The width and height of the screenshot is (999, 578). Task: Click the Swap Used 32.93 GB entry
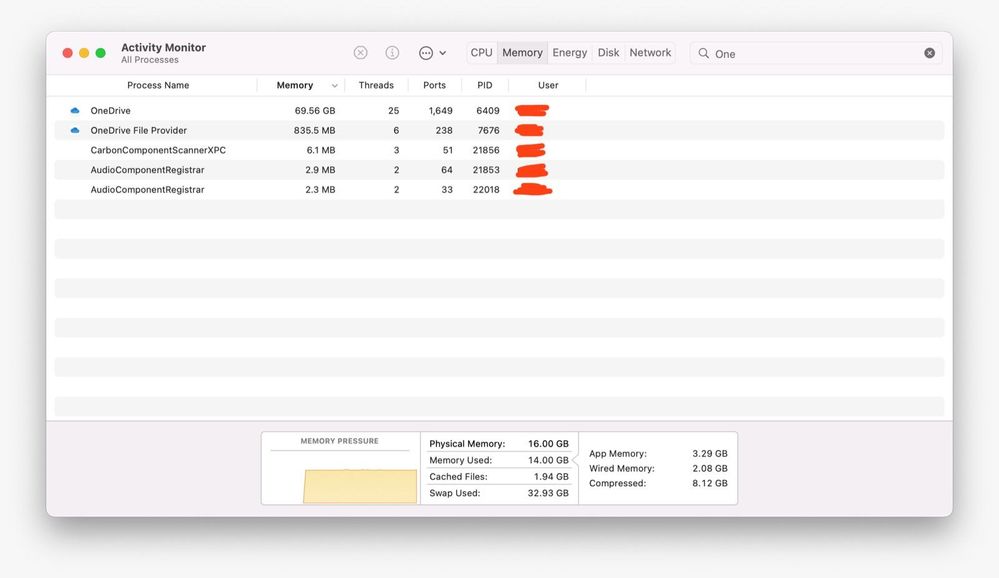[499, 493]
